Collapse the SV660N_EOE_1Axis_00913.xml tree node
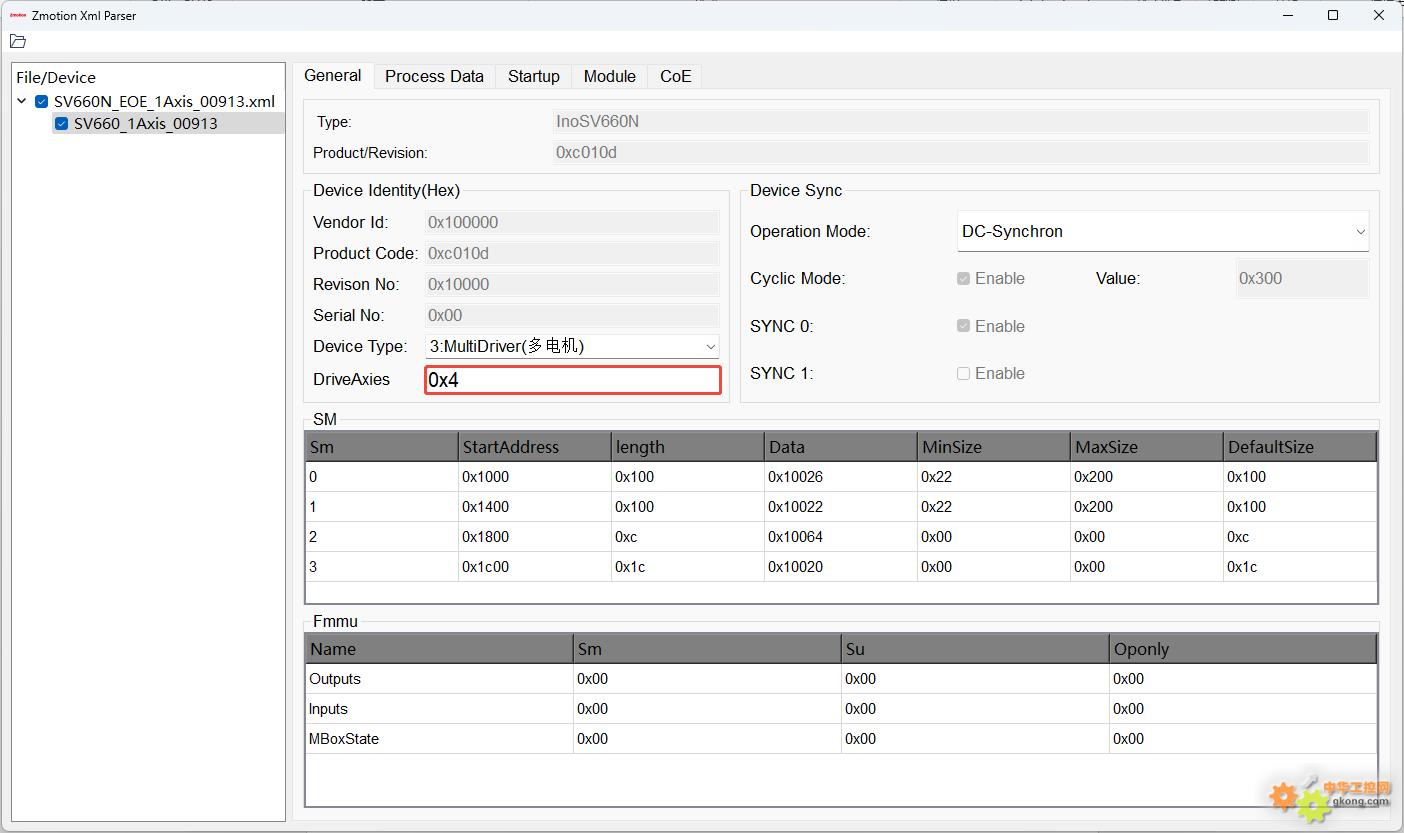1404x833 pixels. (x=22, y=101)
